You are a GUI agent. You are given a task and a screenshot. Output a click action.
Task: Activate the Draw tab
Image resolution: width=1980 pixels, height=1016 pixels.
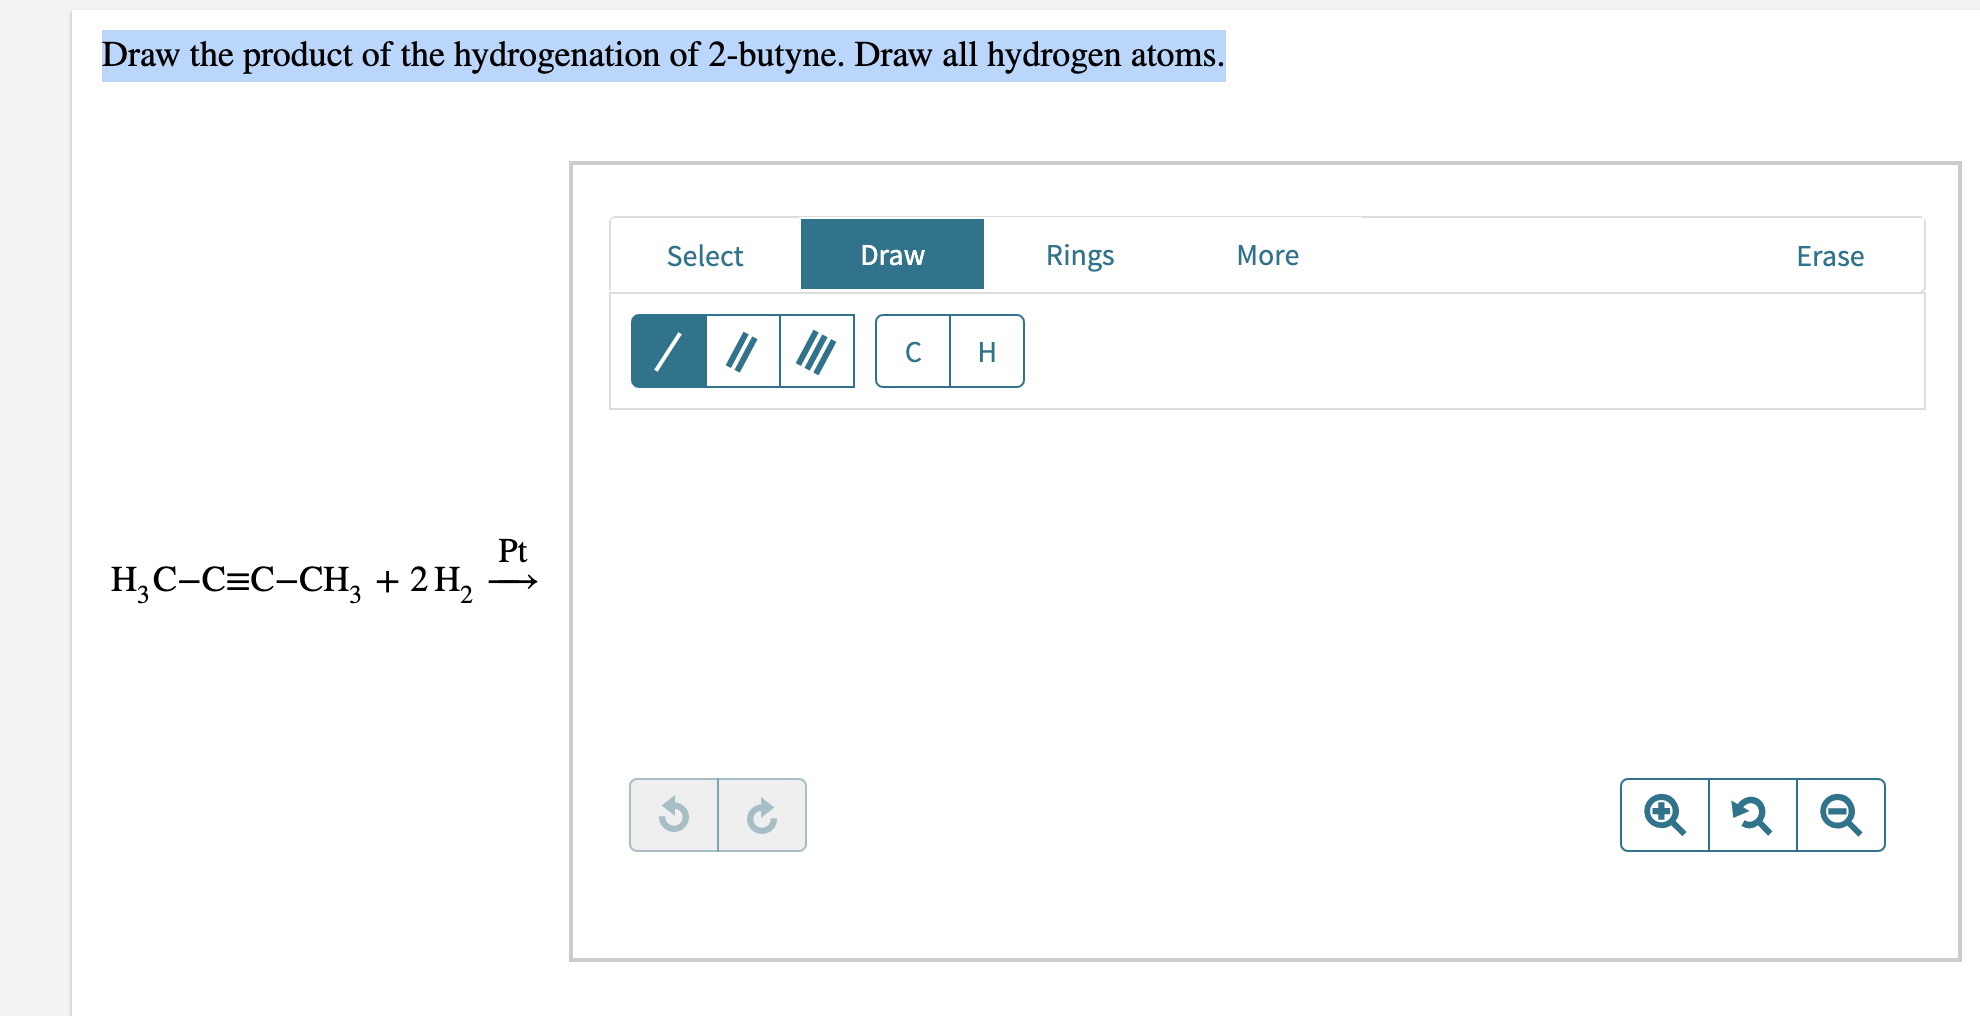tap(892, 255)
